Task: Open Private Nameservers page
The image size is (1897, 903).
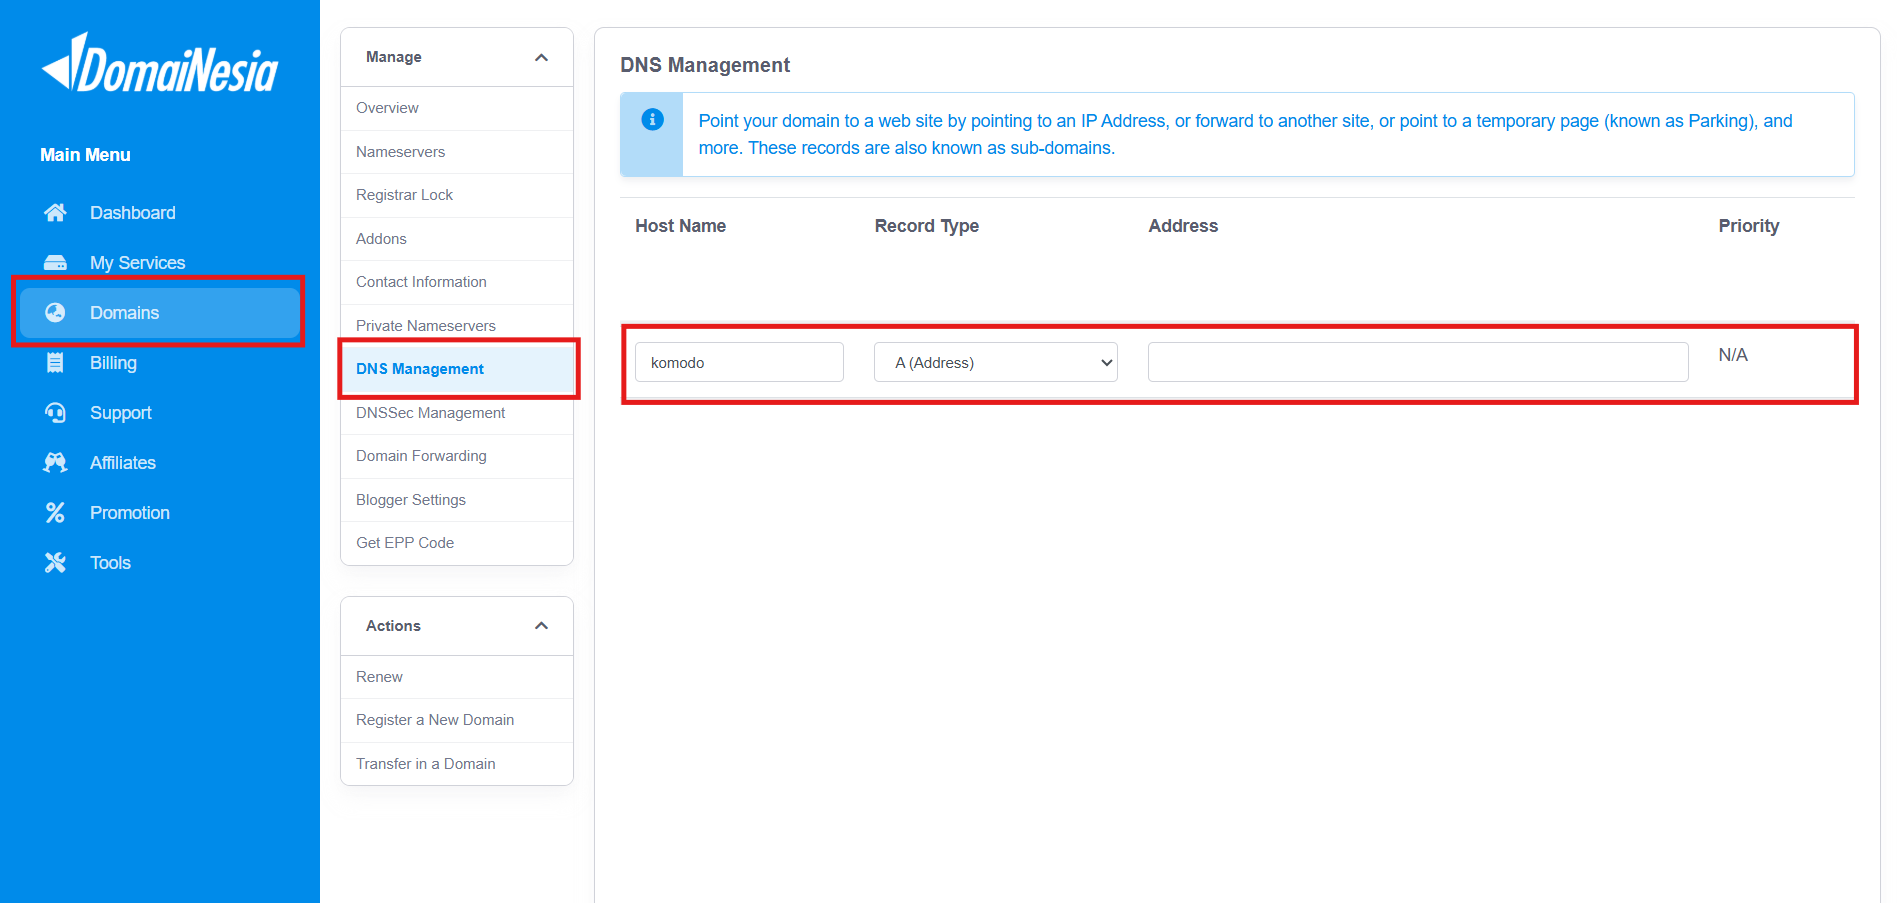Action: tap(457, 326)
